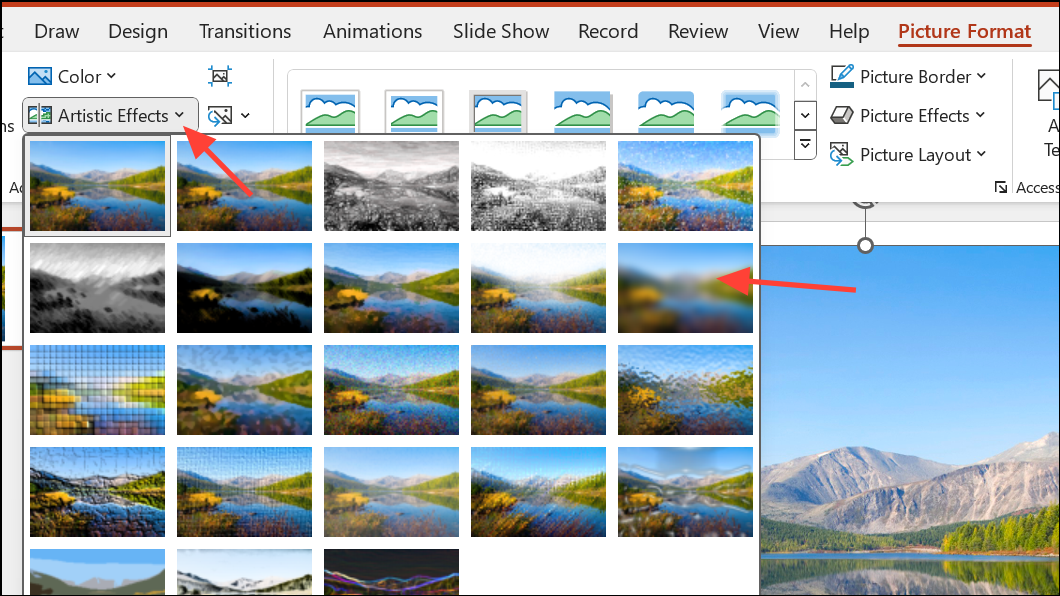Open the Picture Layout dropdown
The width and height of the screenshot is (1060, 596).
click(x=908, y=155)
